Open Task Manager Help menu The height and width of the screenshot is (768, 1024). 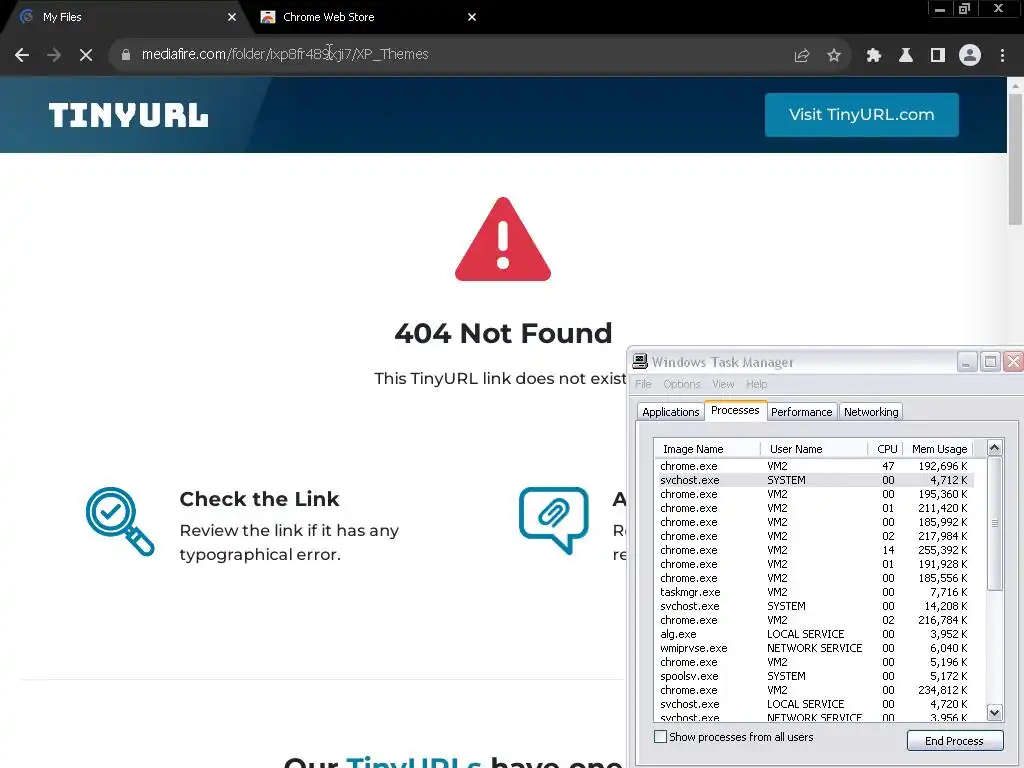point(757,384)
